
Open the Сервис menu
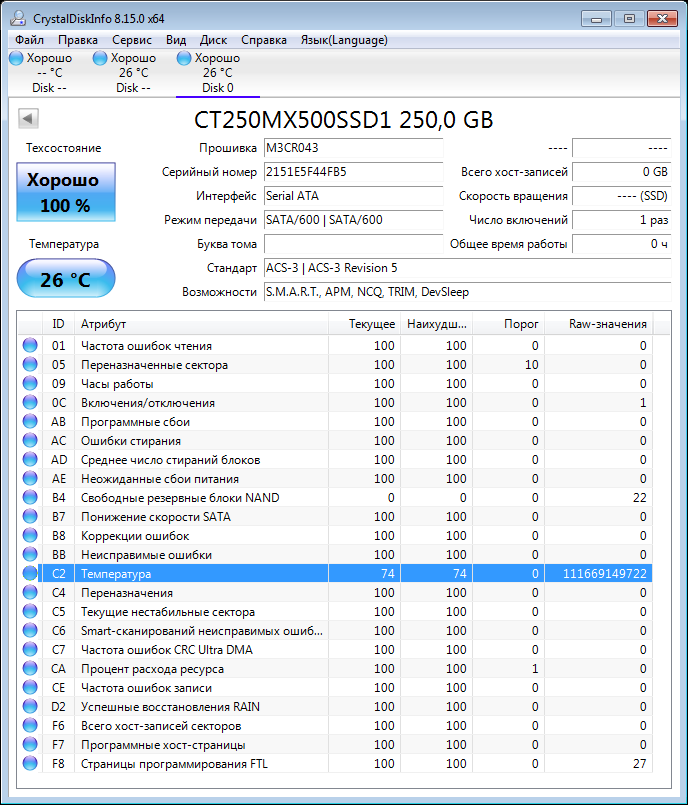click(x=132, y=40)
